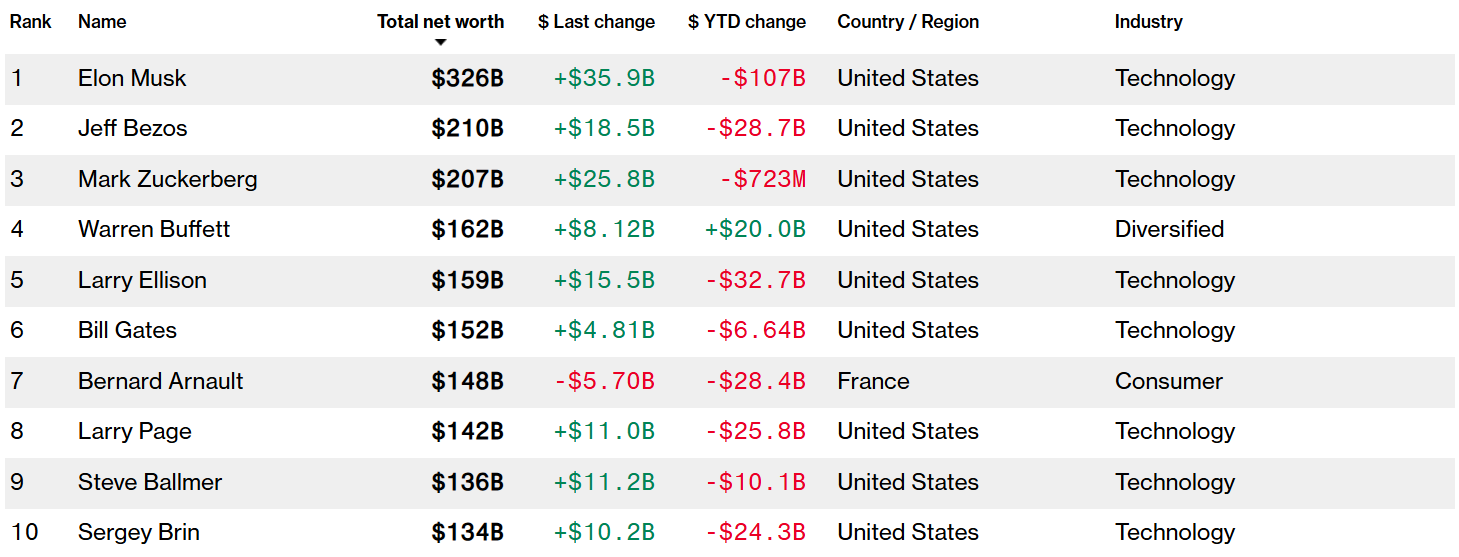The image size is (1459, 557).
Task: Click the Industry column header
Action: coord(1148,21)
